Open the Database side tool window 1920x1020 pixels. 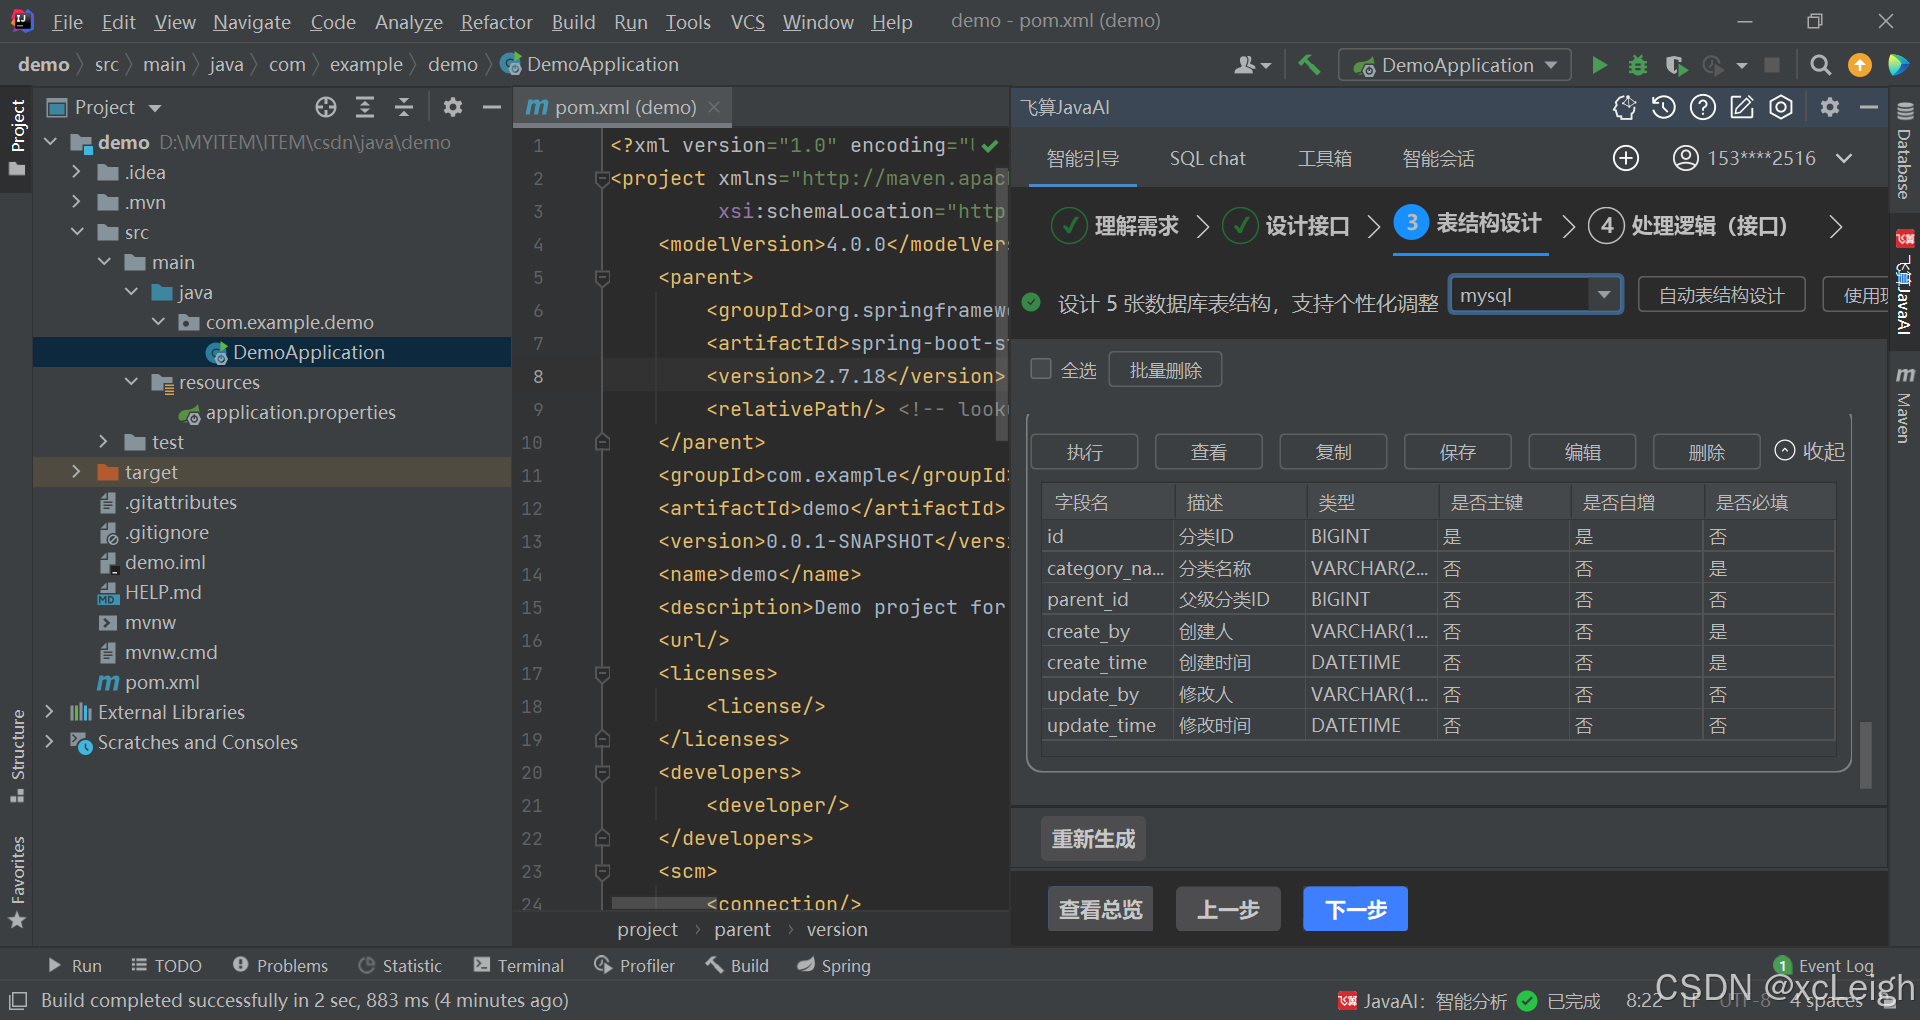point(1904,150)
